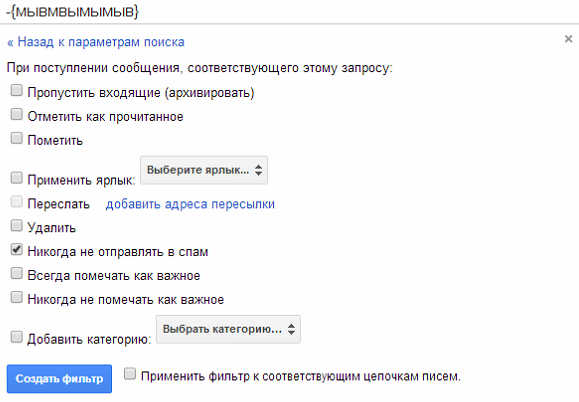Tick 'Никогда не помечать как важное'

tap(17, 297)
